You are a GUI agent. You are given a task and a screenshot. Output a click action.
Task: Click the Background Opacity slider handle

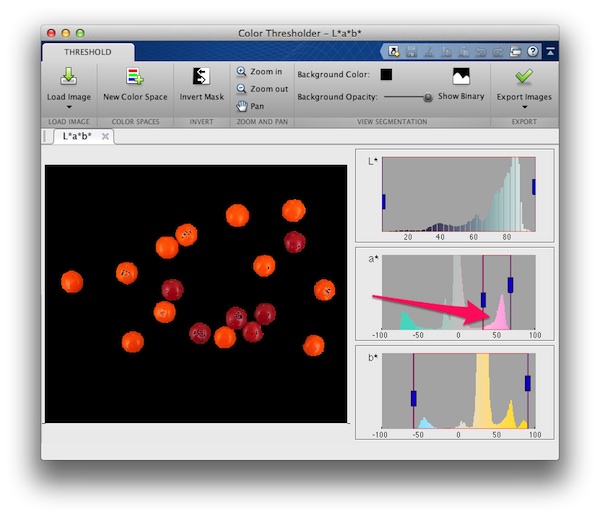(428, 97)
